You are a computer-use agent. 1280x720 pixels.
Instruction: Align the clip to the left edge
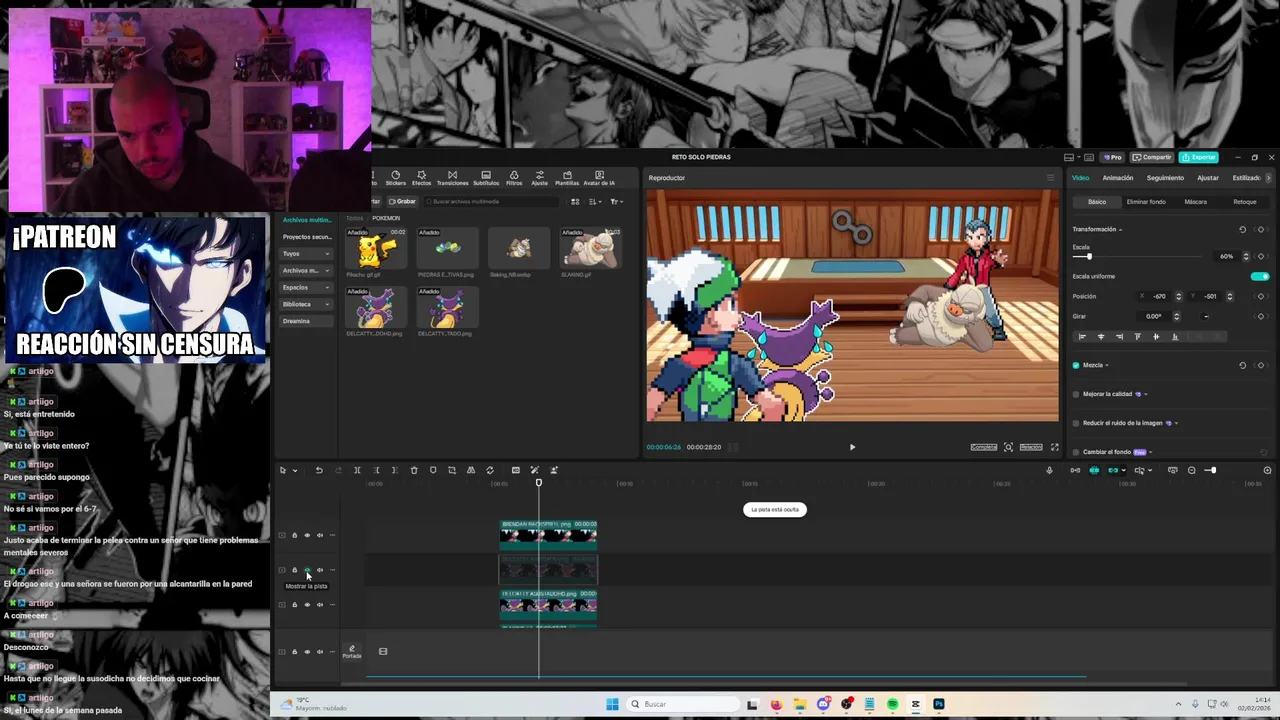click(1082, 337)
